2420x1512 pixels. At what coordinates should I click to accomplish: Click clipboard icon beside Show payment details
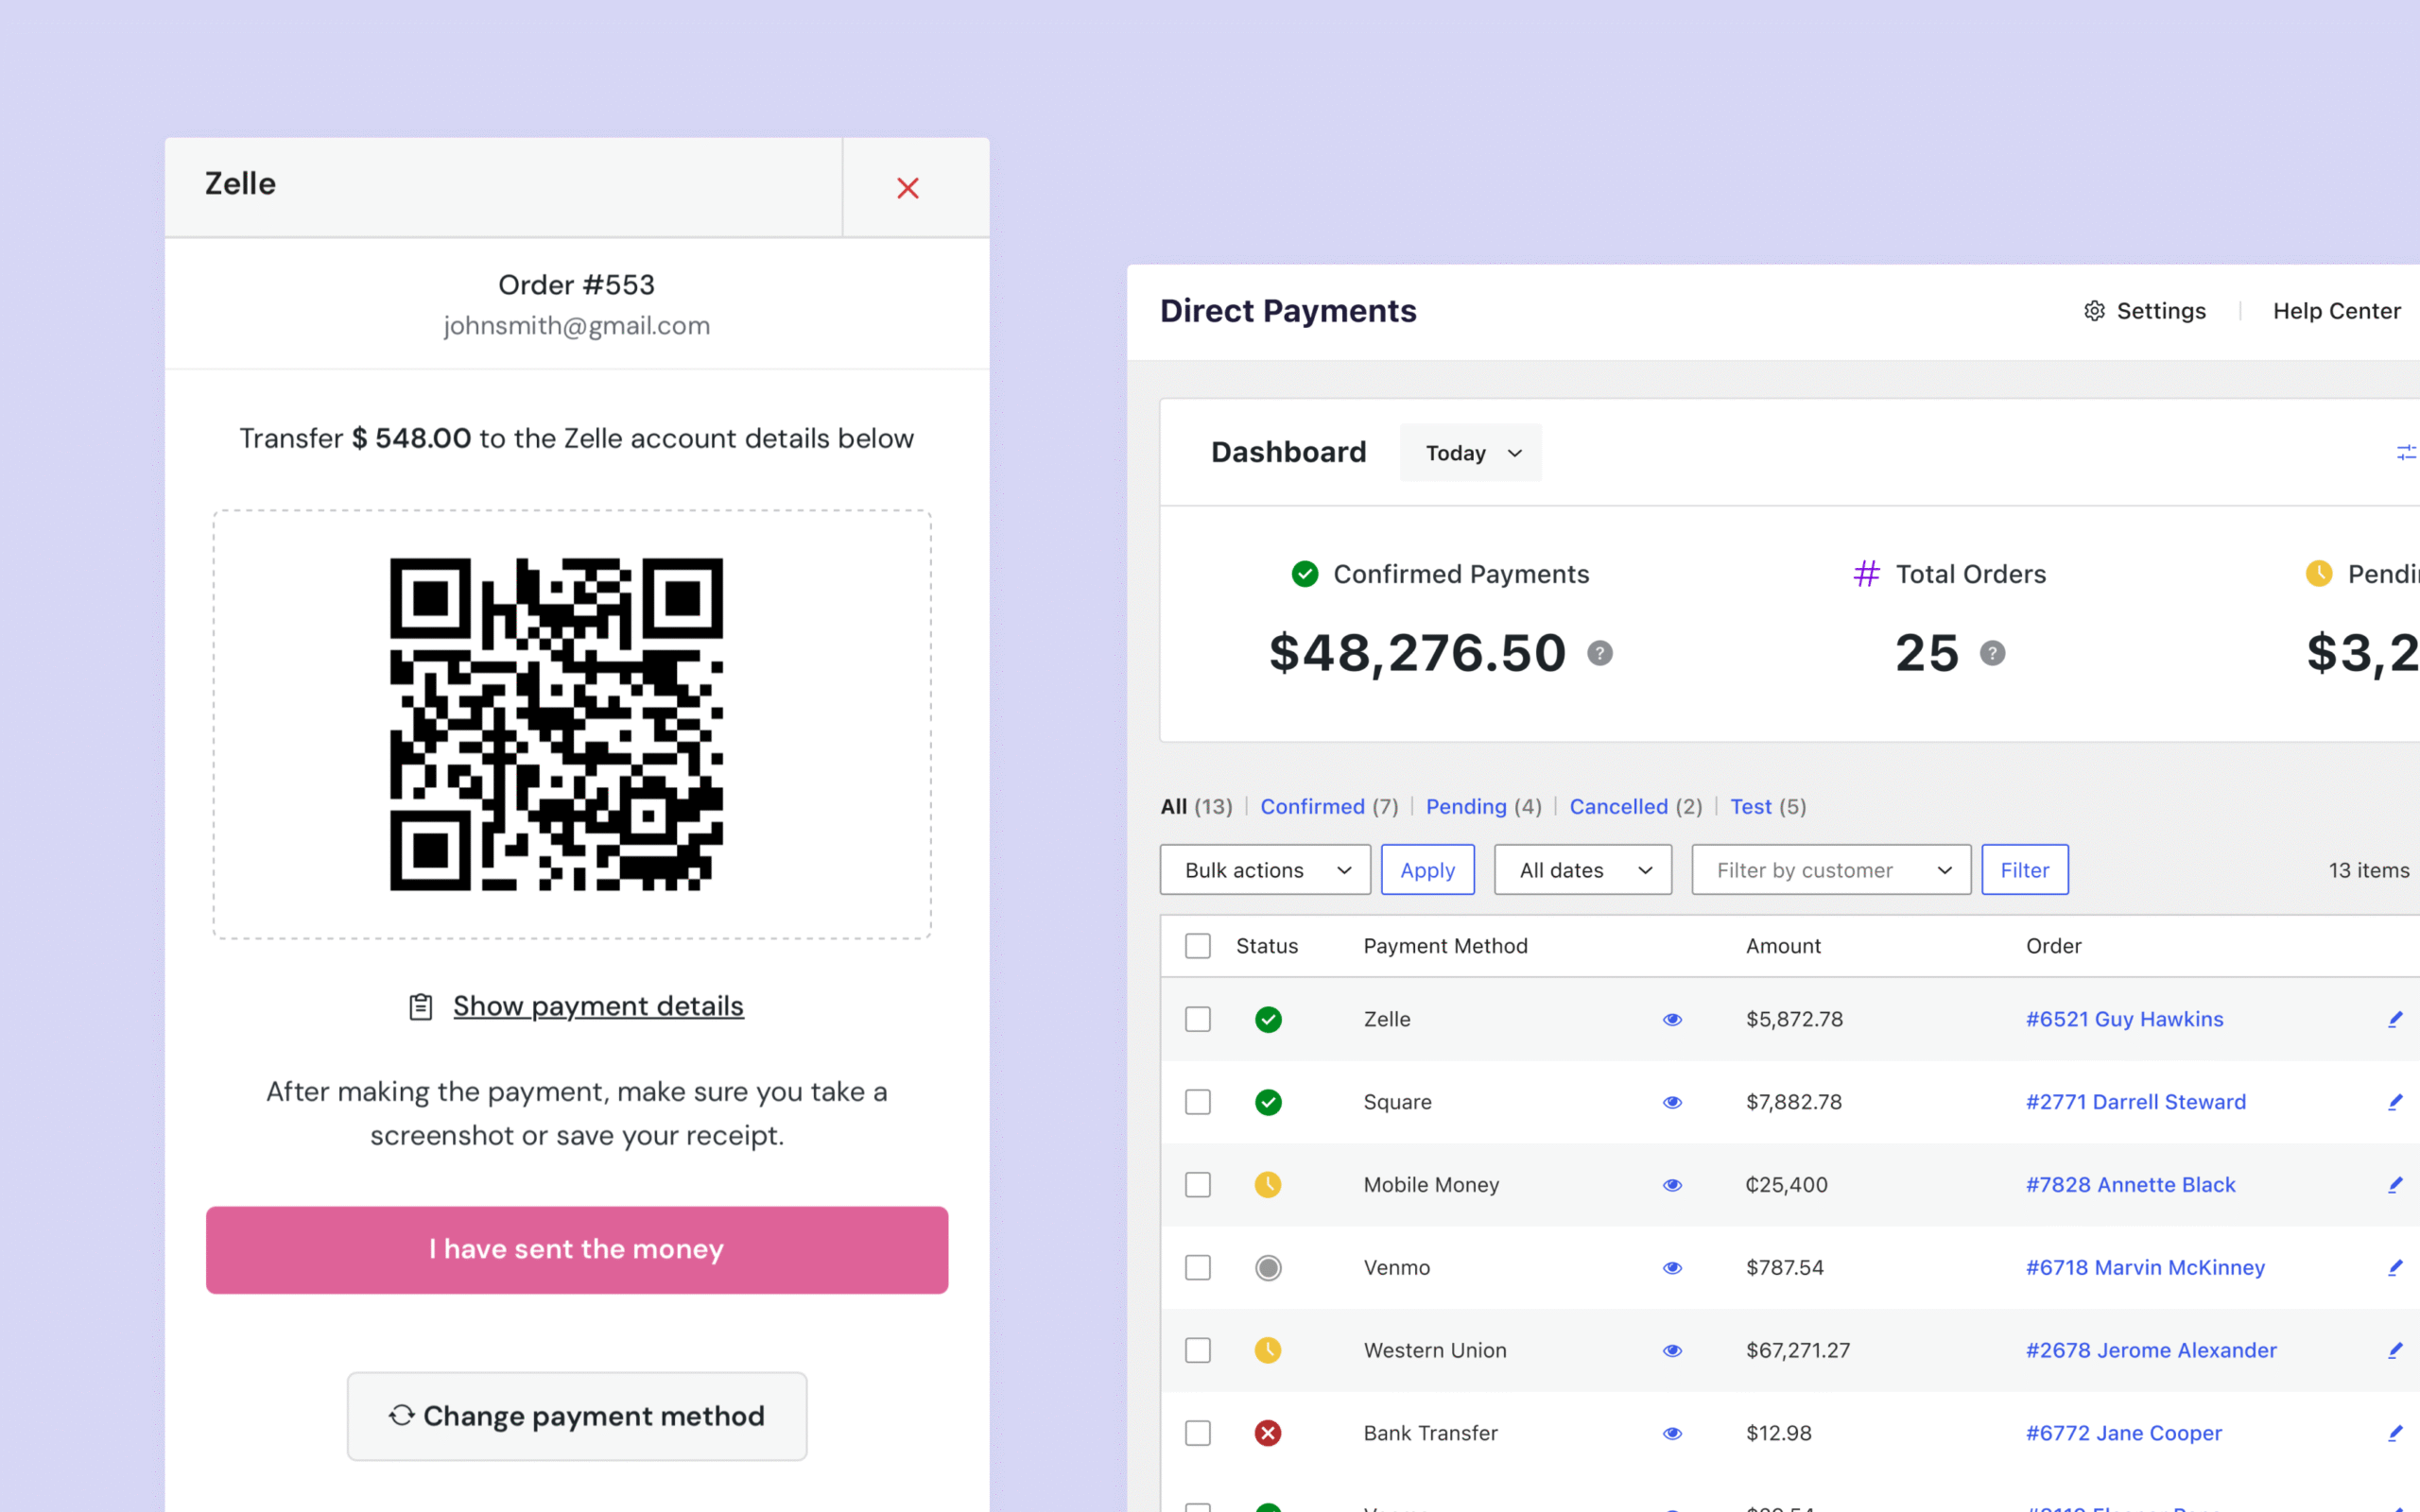(x=421, y=1006)
